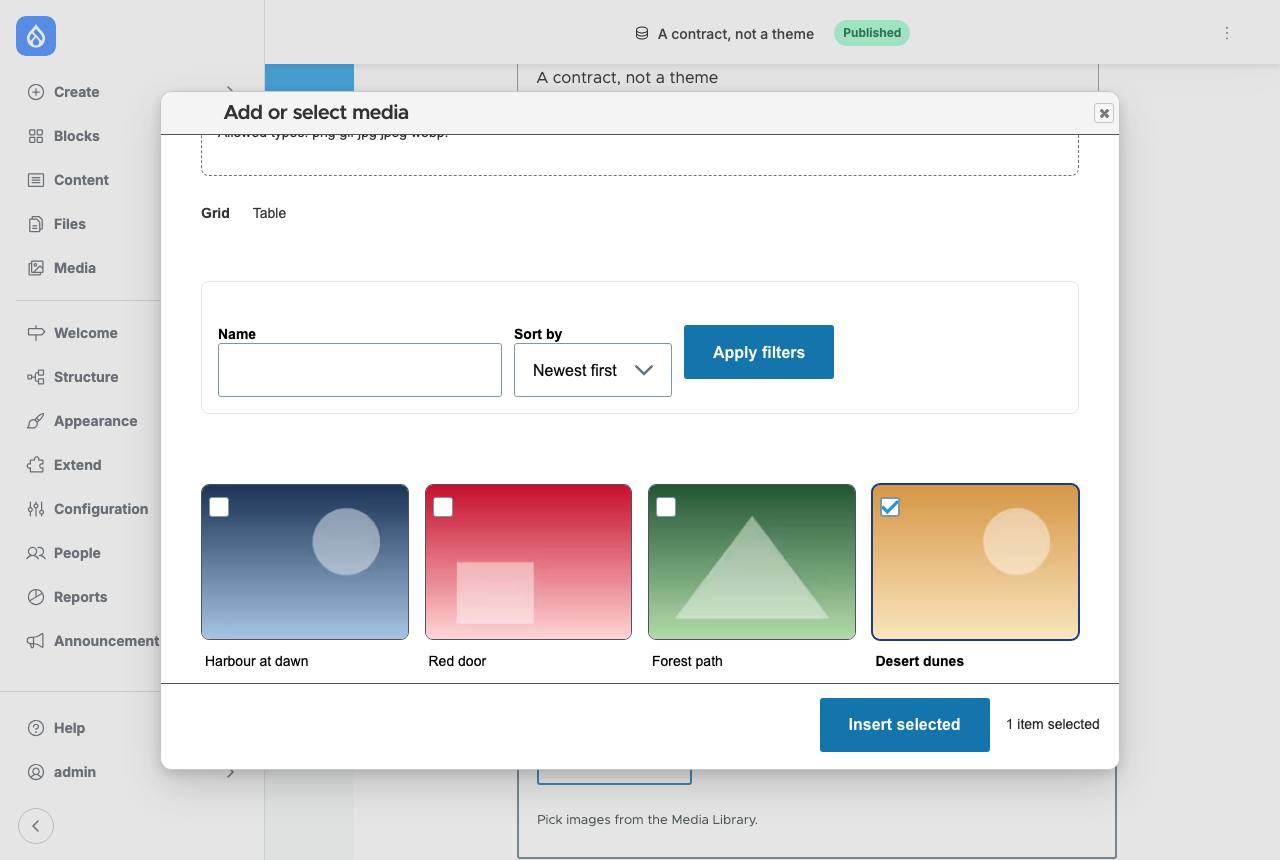Untick the Desert dunes checkbox
This screenshot has width=1280, height=860.
890,507
